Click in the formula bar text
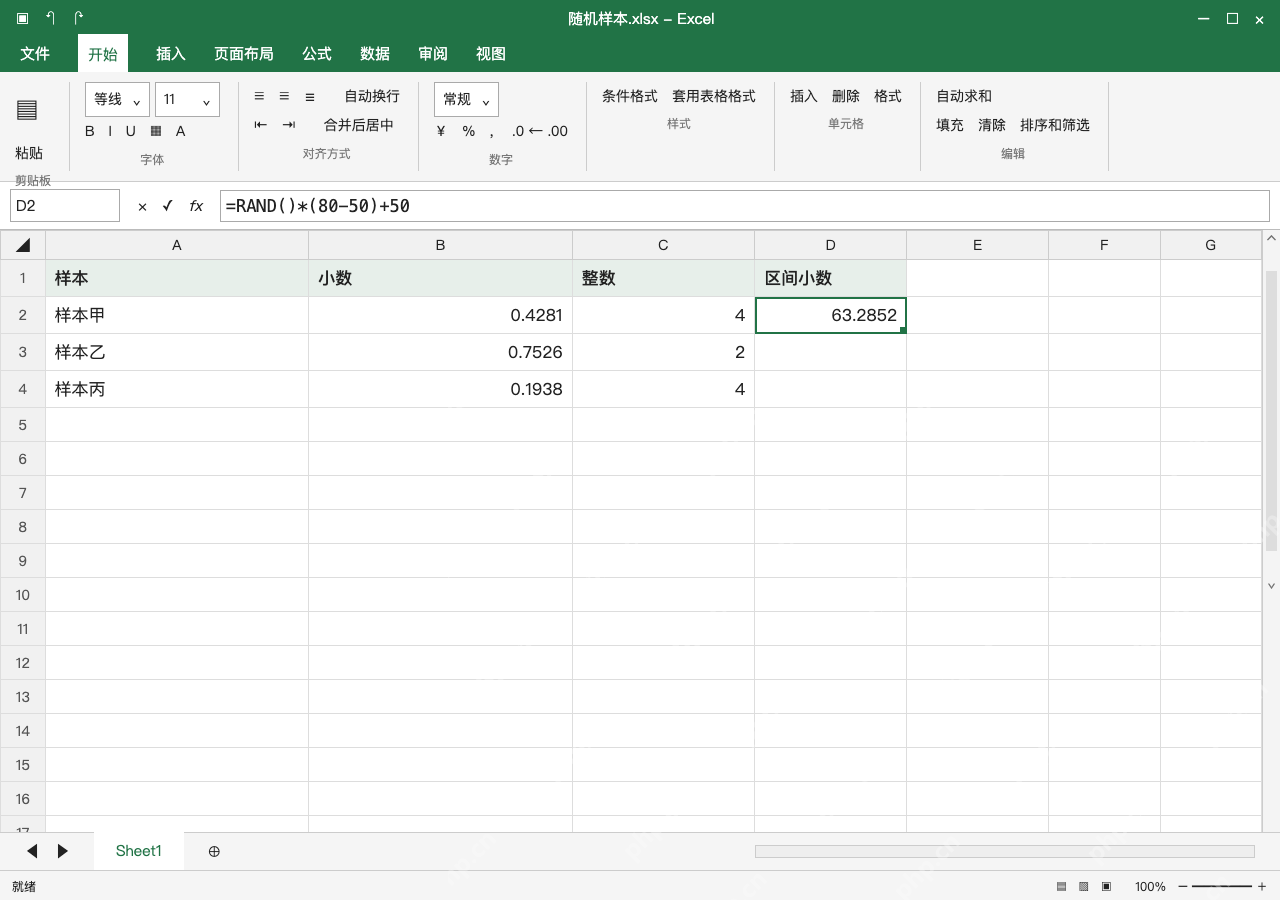The height and width of the screenshot is (900, 1280). pos(745,206)
